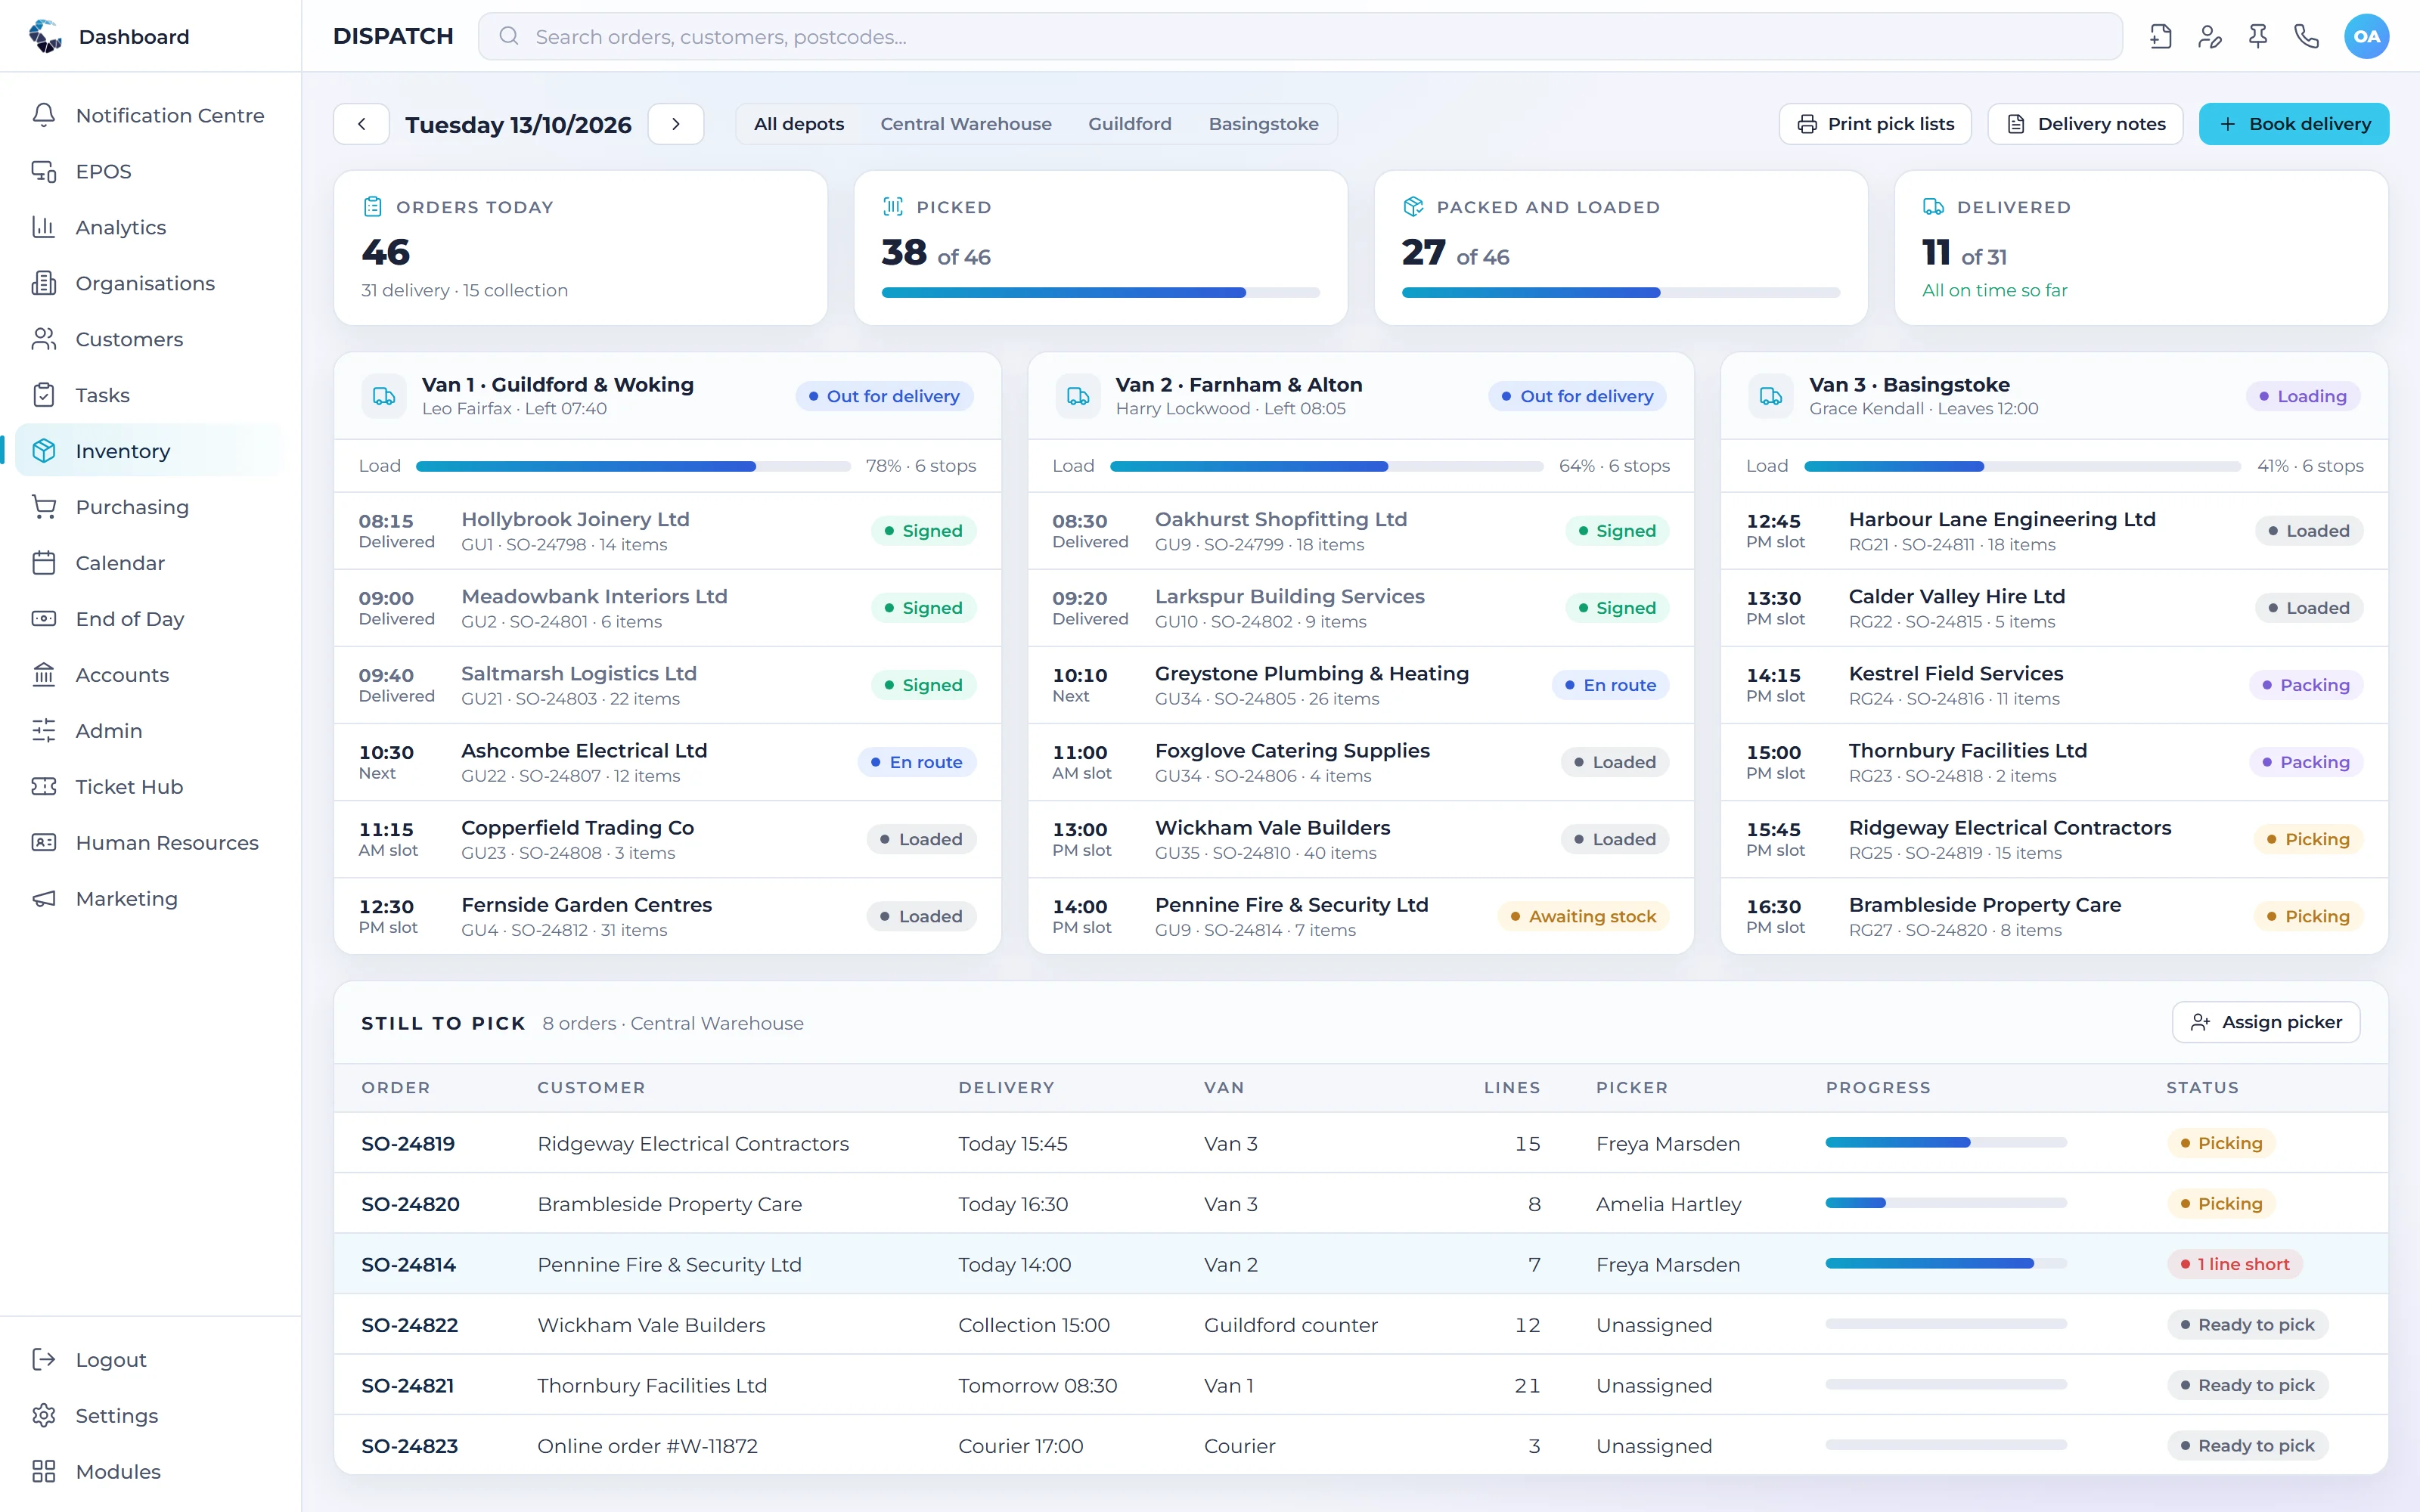The image size is (2420, 1512).
Task: Click the Logout sidebar item
Action: tap(150, 1360)
